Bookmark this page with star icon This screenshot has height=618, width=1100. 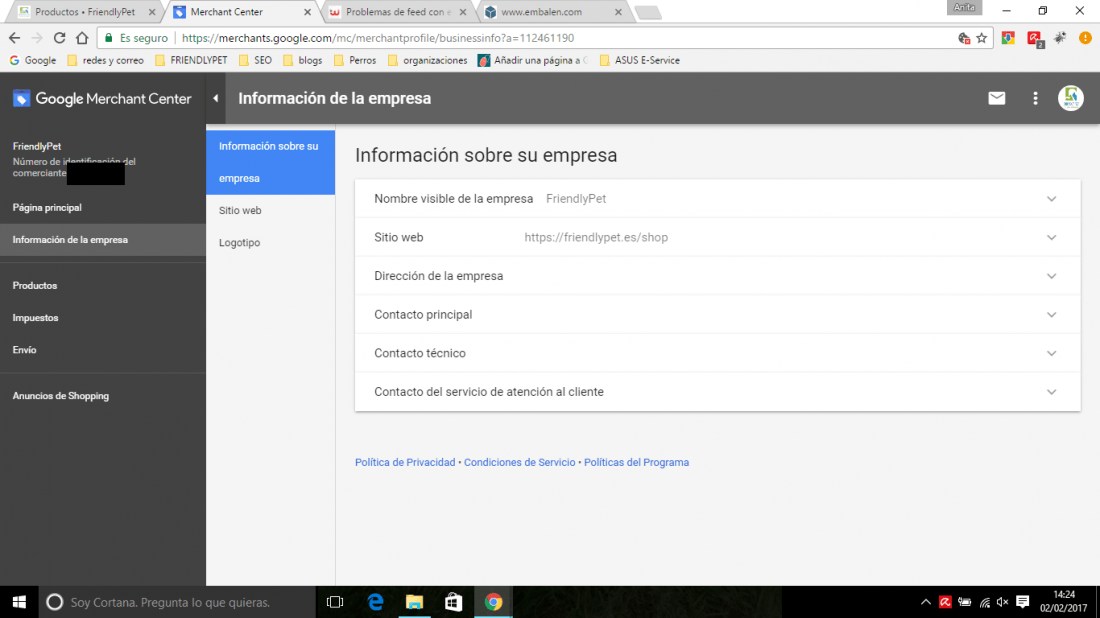coord(981,38)
